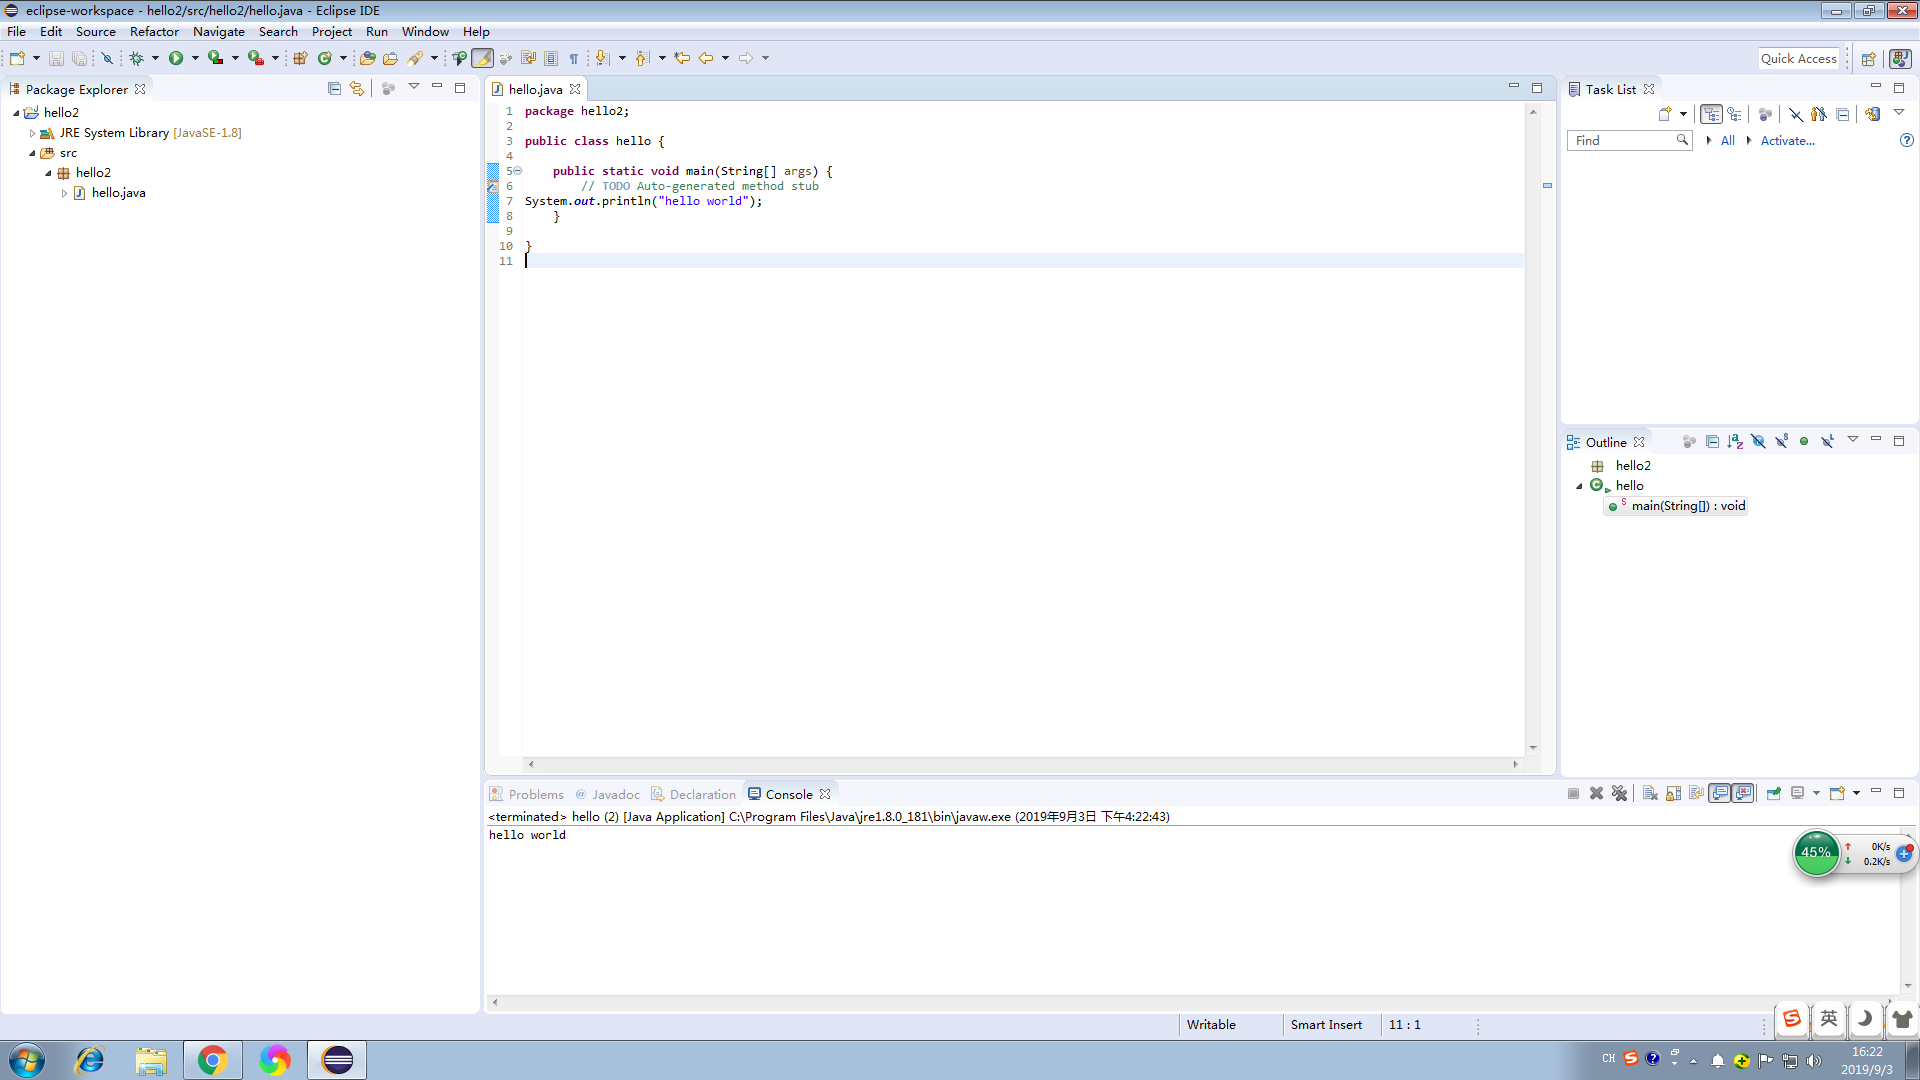The width and height of the screenshot is (1920, 1080).
Task: Sort Outline members alphabetically
Action: click(x=1735, y=441)
